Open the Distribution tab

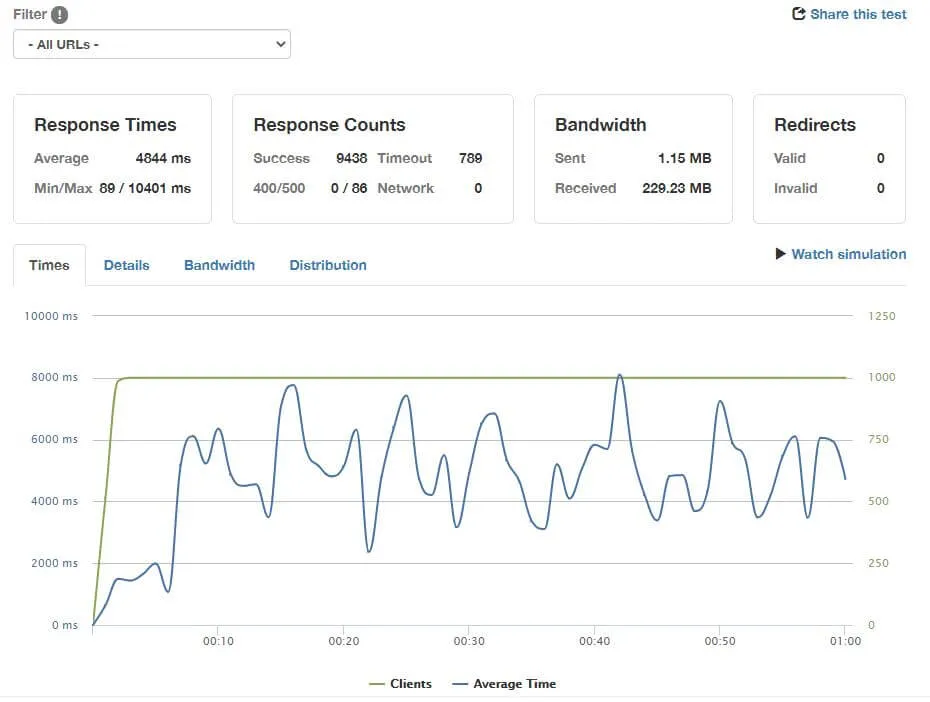pyautogui.click(x=328, y=265)
